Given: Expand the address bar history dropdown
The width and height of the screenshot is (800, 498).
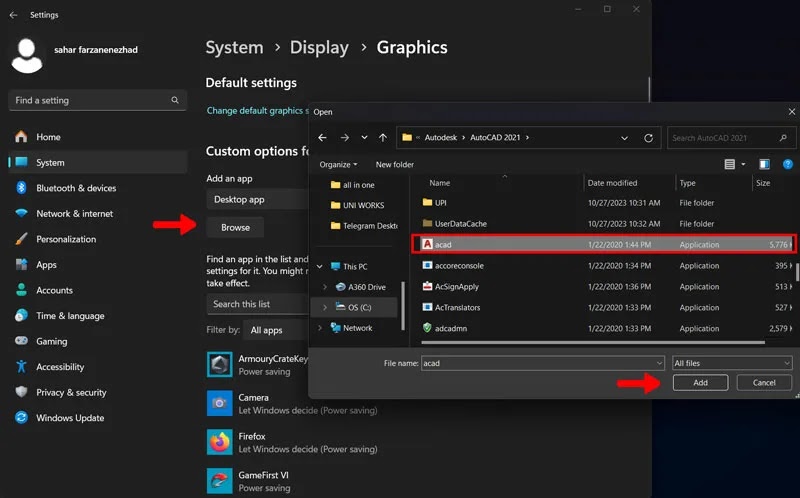Looking at the screenshot, I should tap(624, 138).
